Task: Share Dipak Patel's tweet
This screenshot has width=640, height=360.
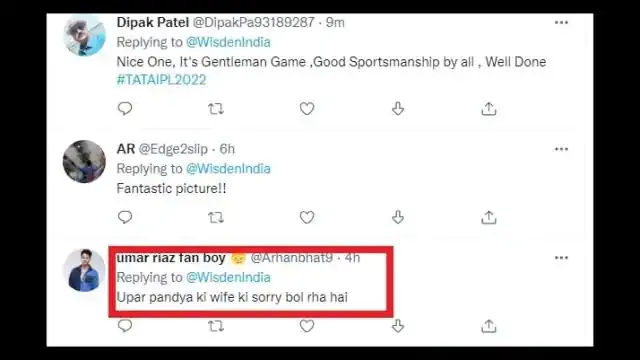Action: [x=489, y=109]
